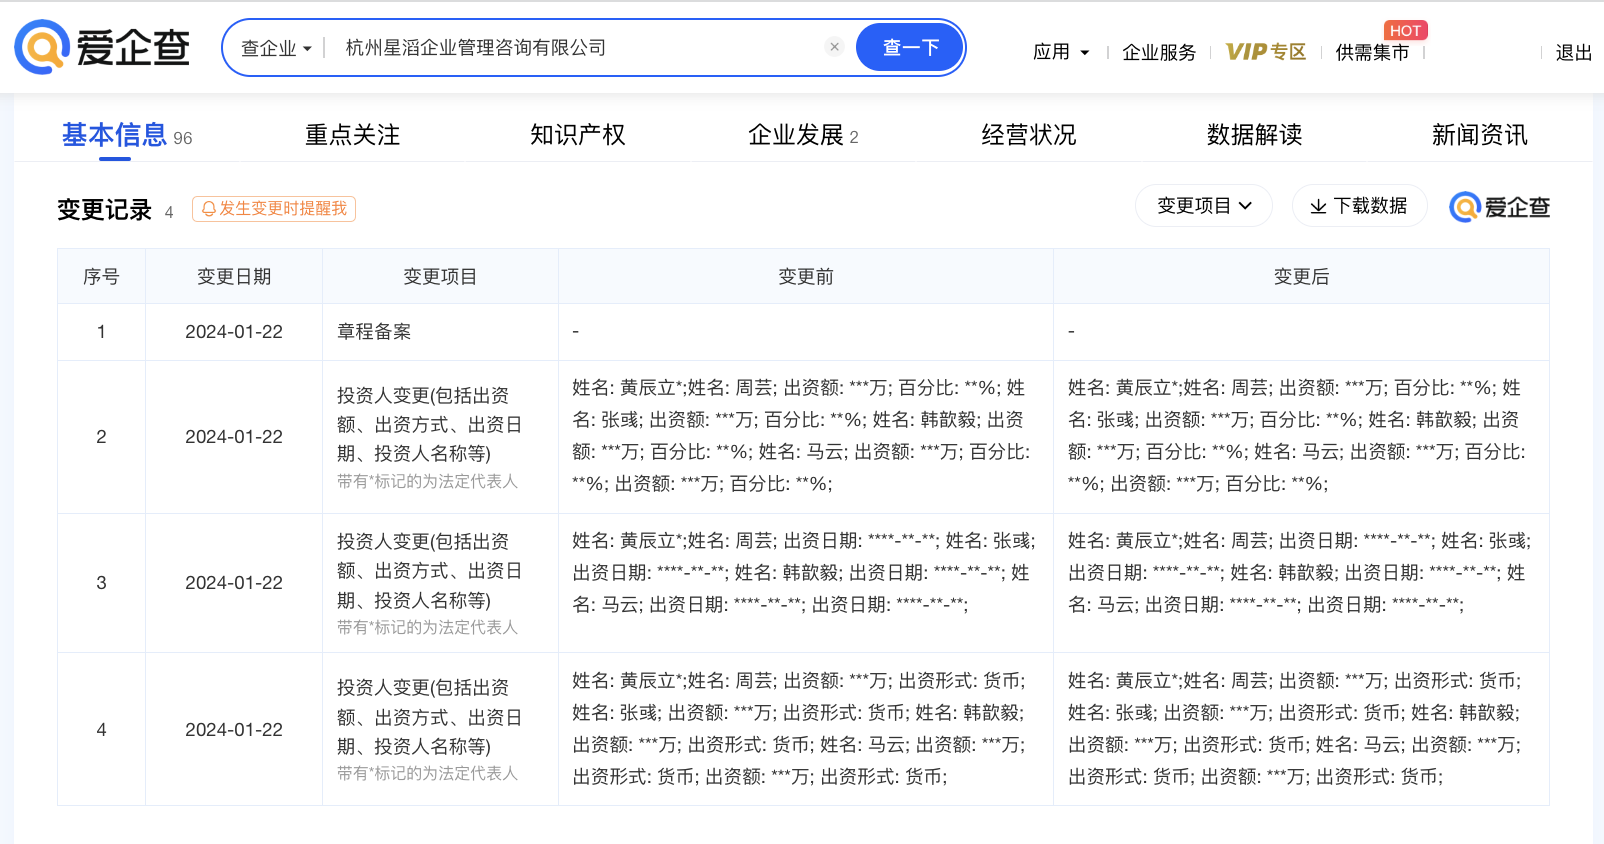Open the 知识产权 tab
The image size is (1604, 844).
pyautogui.click(x=578, y=135)
